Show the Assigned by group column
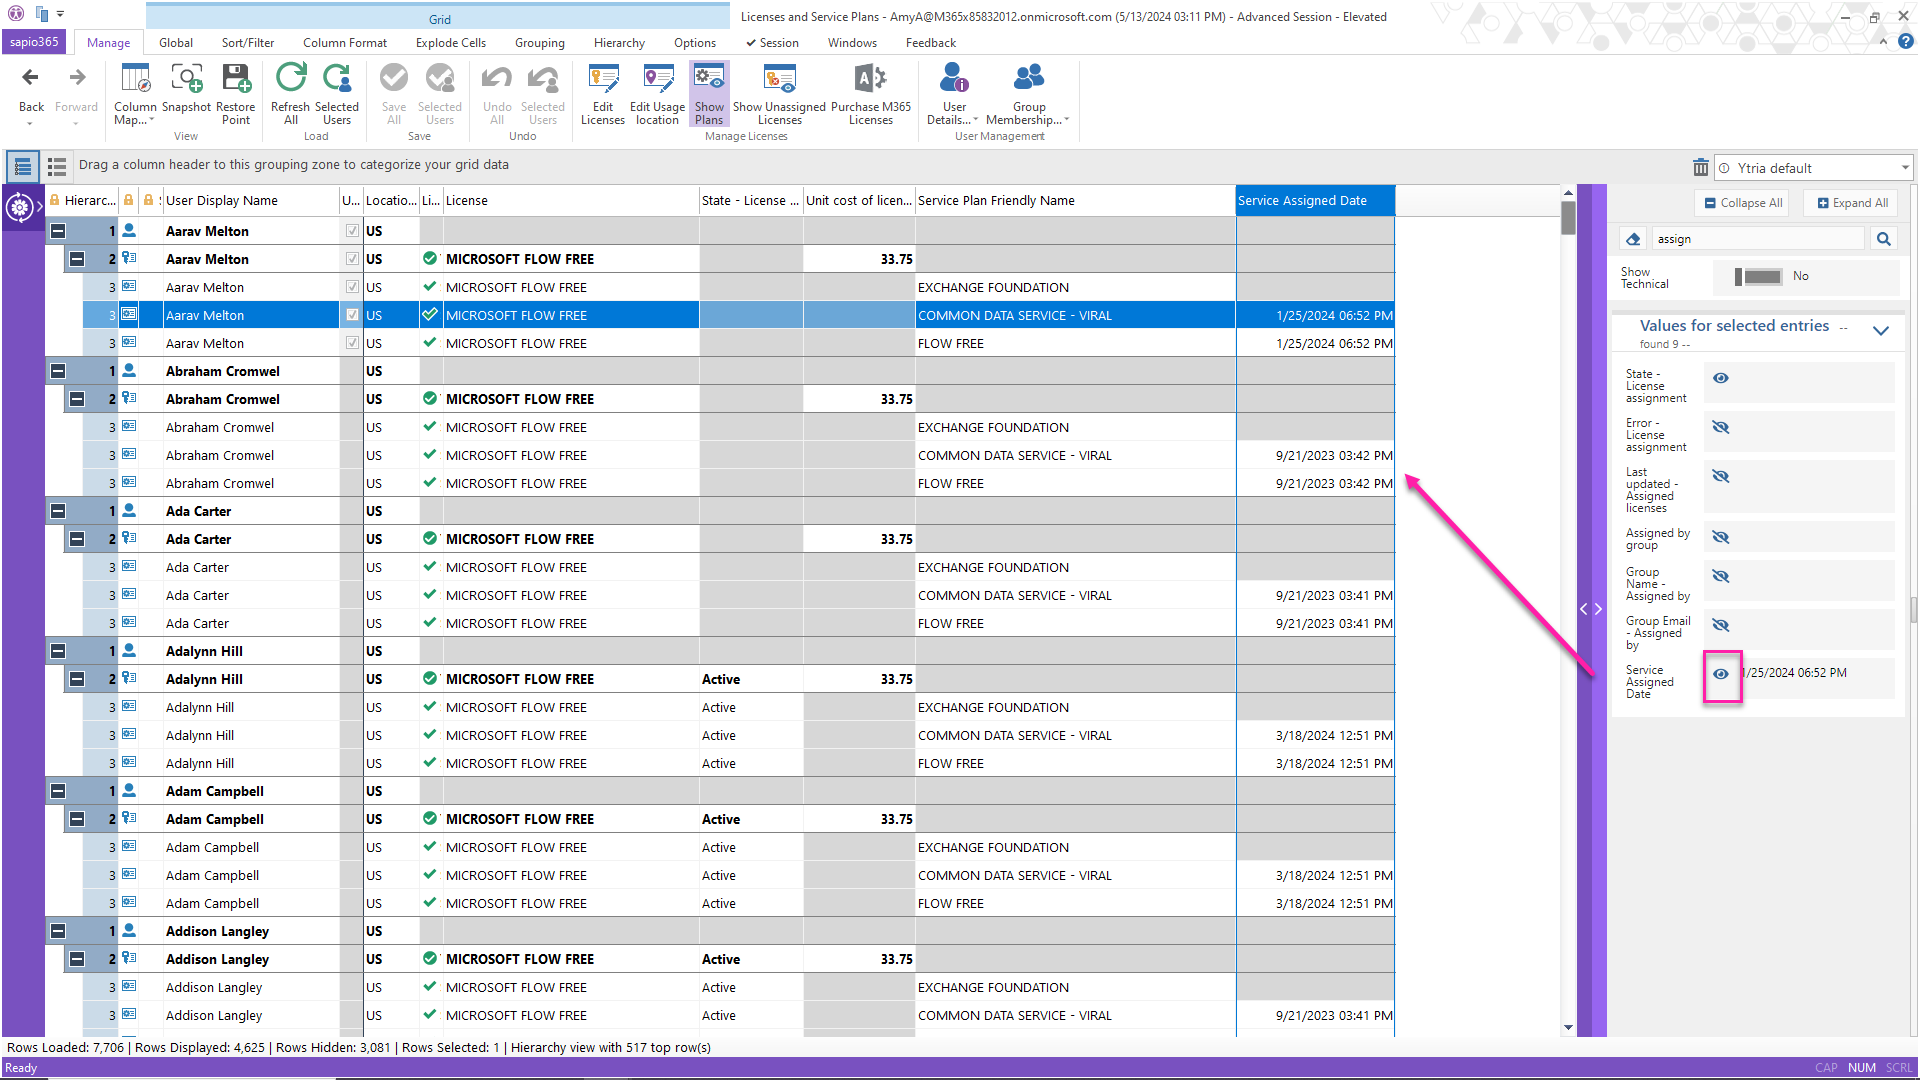 click(x=1721, y=537)
